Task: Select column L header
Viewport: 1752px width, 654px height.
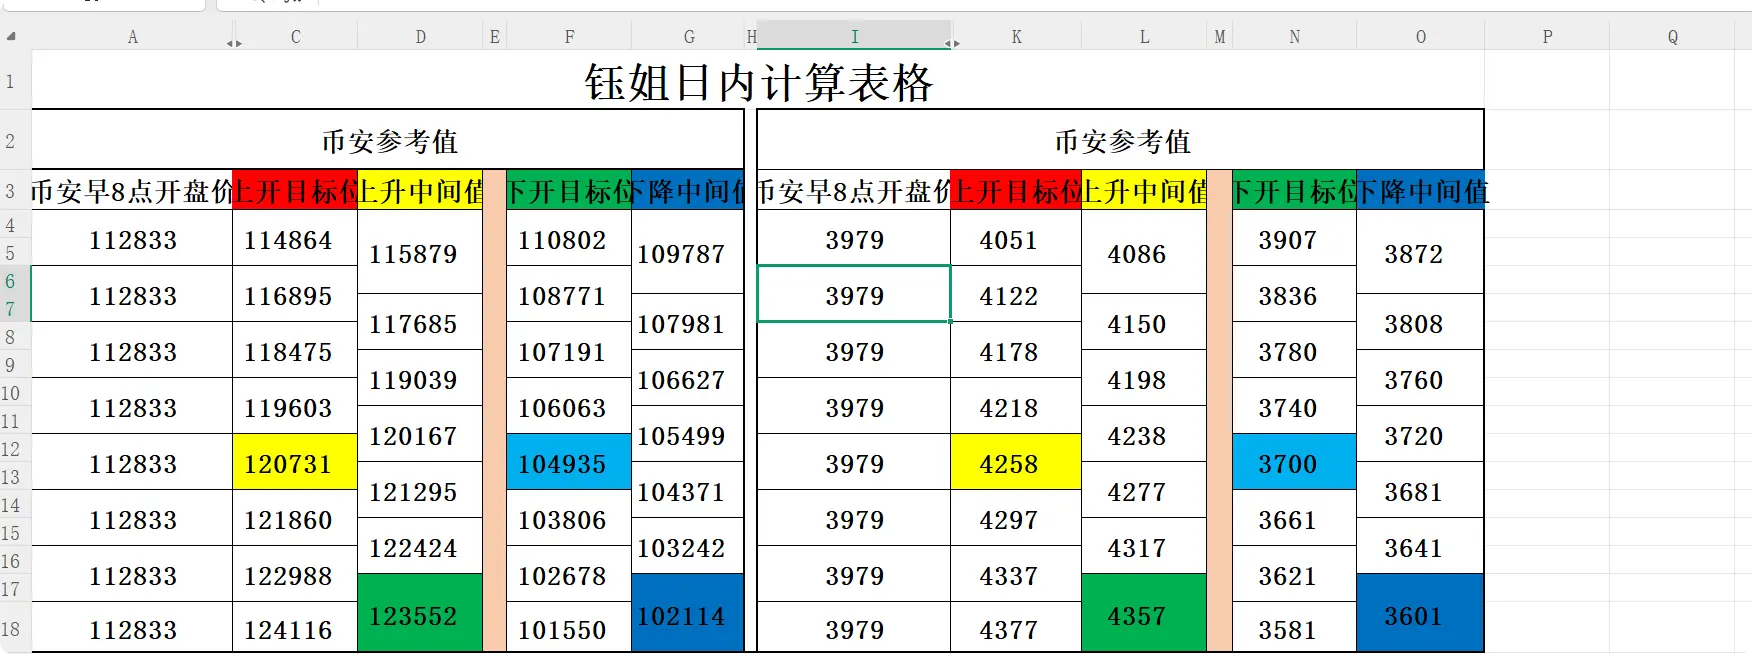Action: 1144,37
